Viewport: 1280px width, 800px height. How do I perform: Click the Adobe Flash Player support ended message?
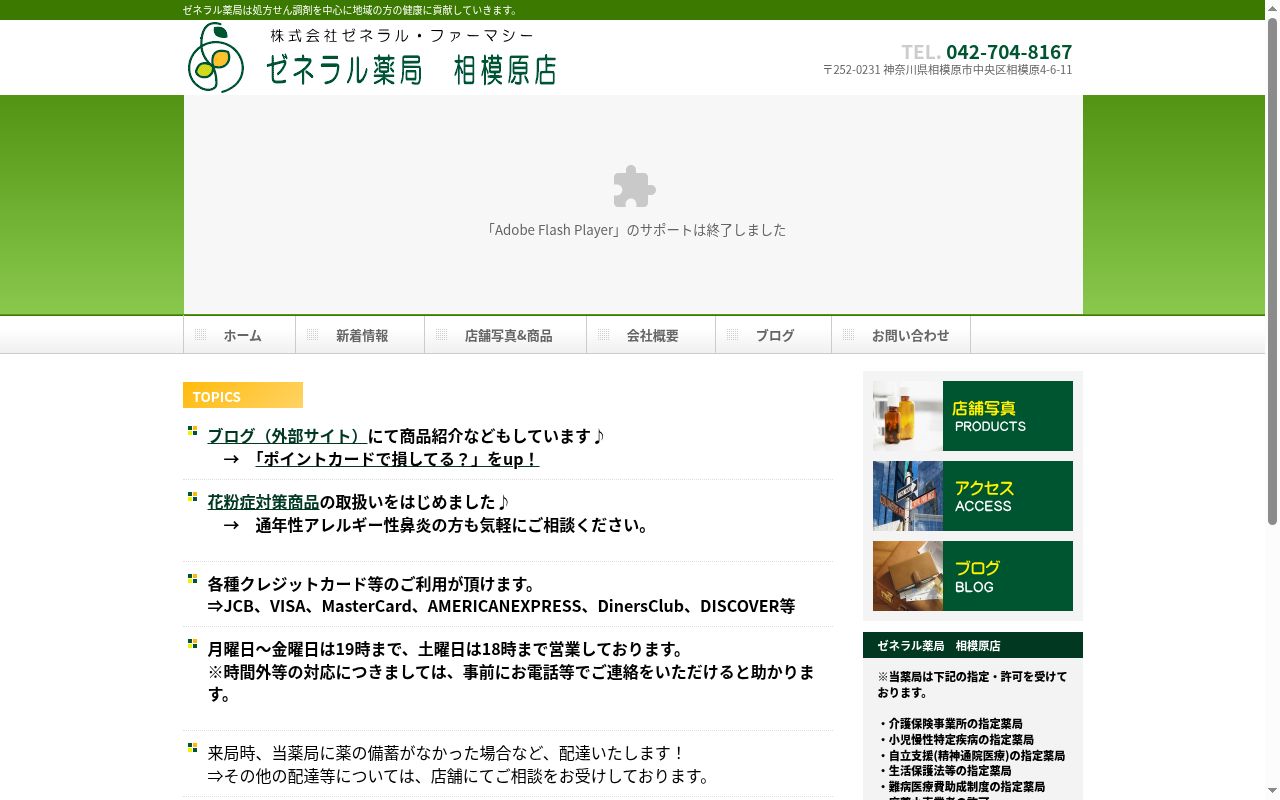[x=634, y=230]
